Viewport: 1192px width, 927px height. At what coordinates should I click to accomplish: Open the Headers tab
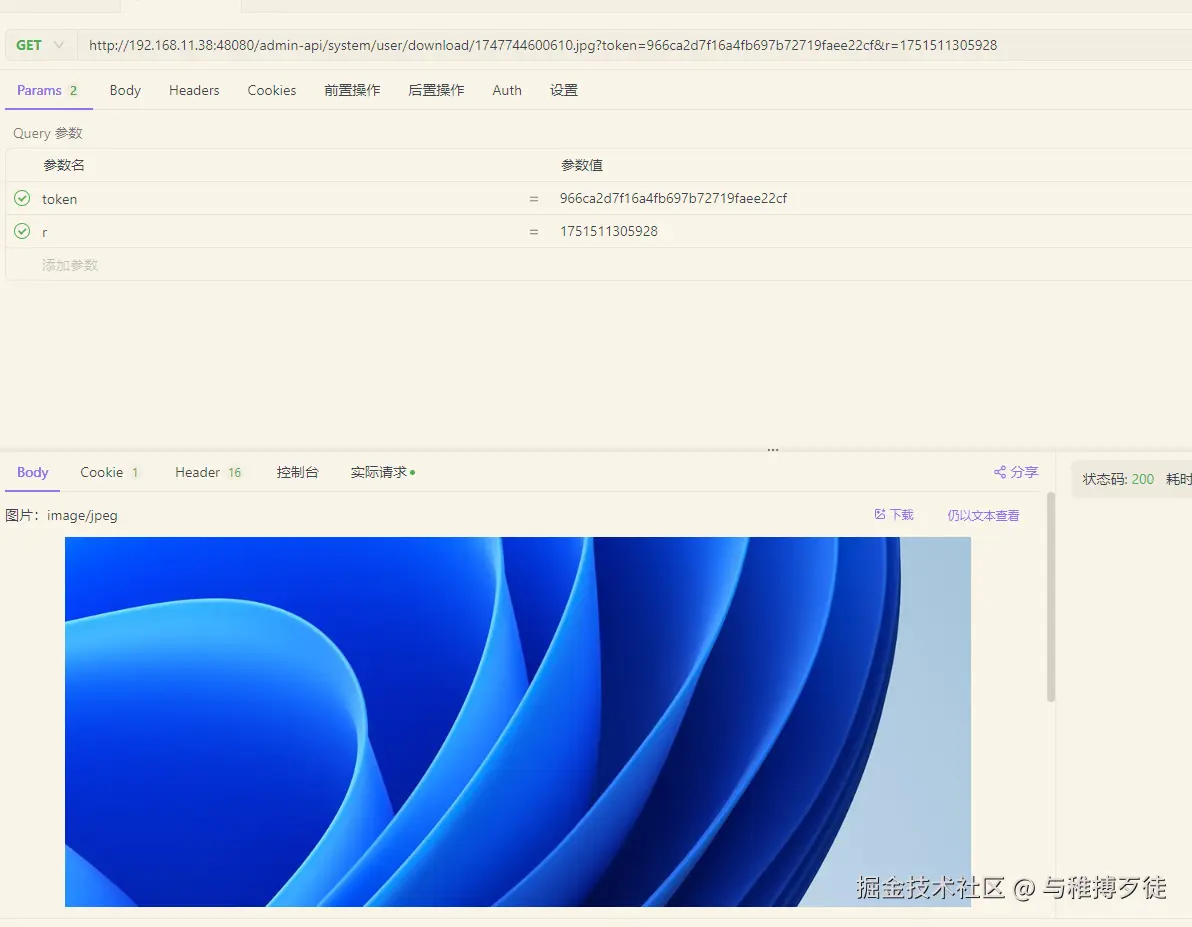tap(194, 90)
